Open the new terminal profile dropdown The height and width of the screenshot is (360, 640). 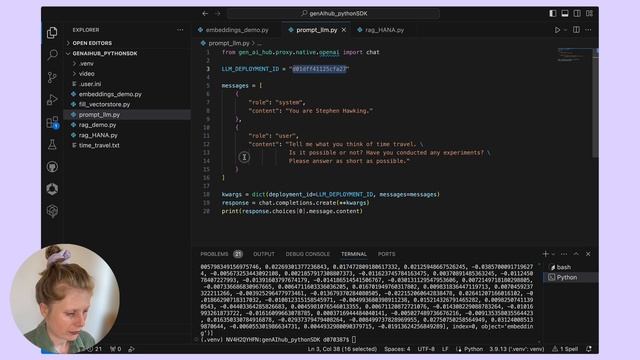pyautogui.click(x=553, y=254)
